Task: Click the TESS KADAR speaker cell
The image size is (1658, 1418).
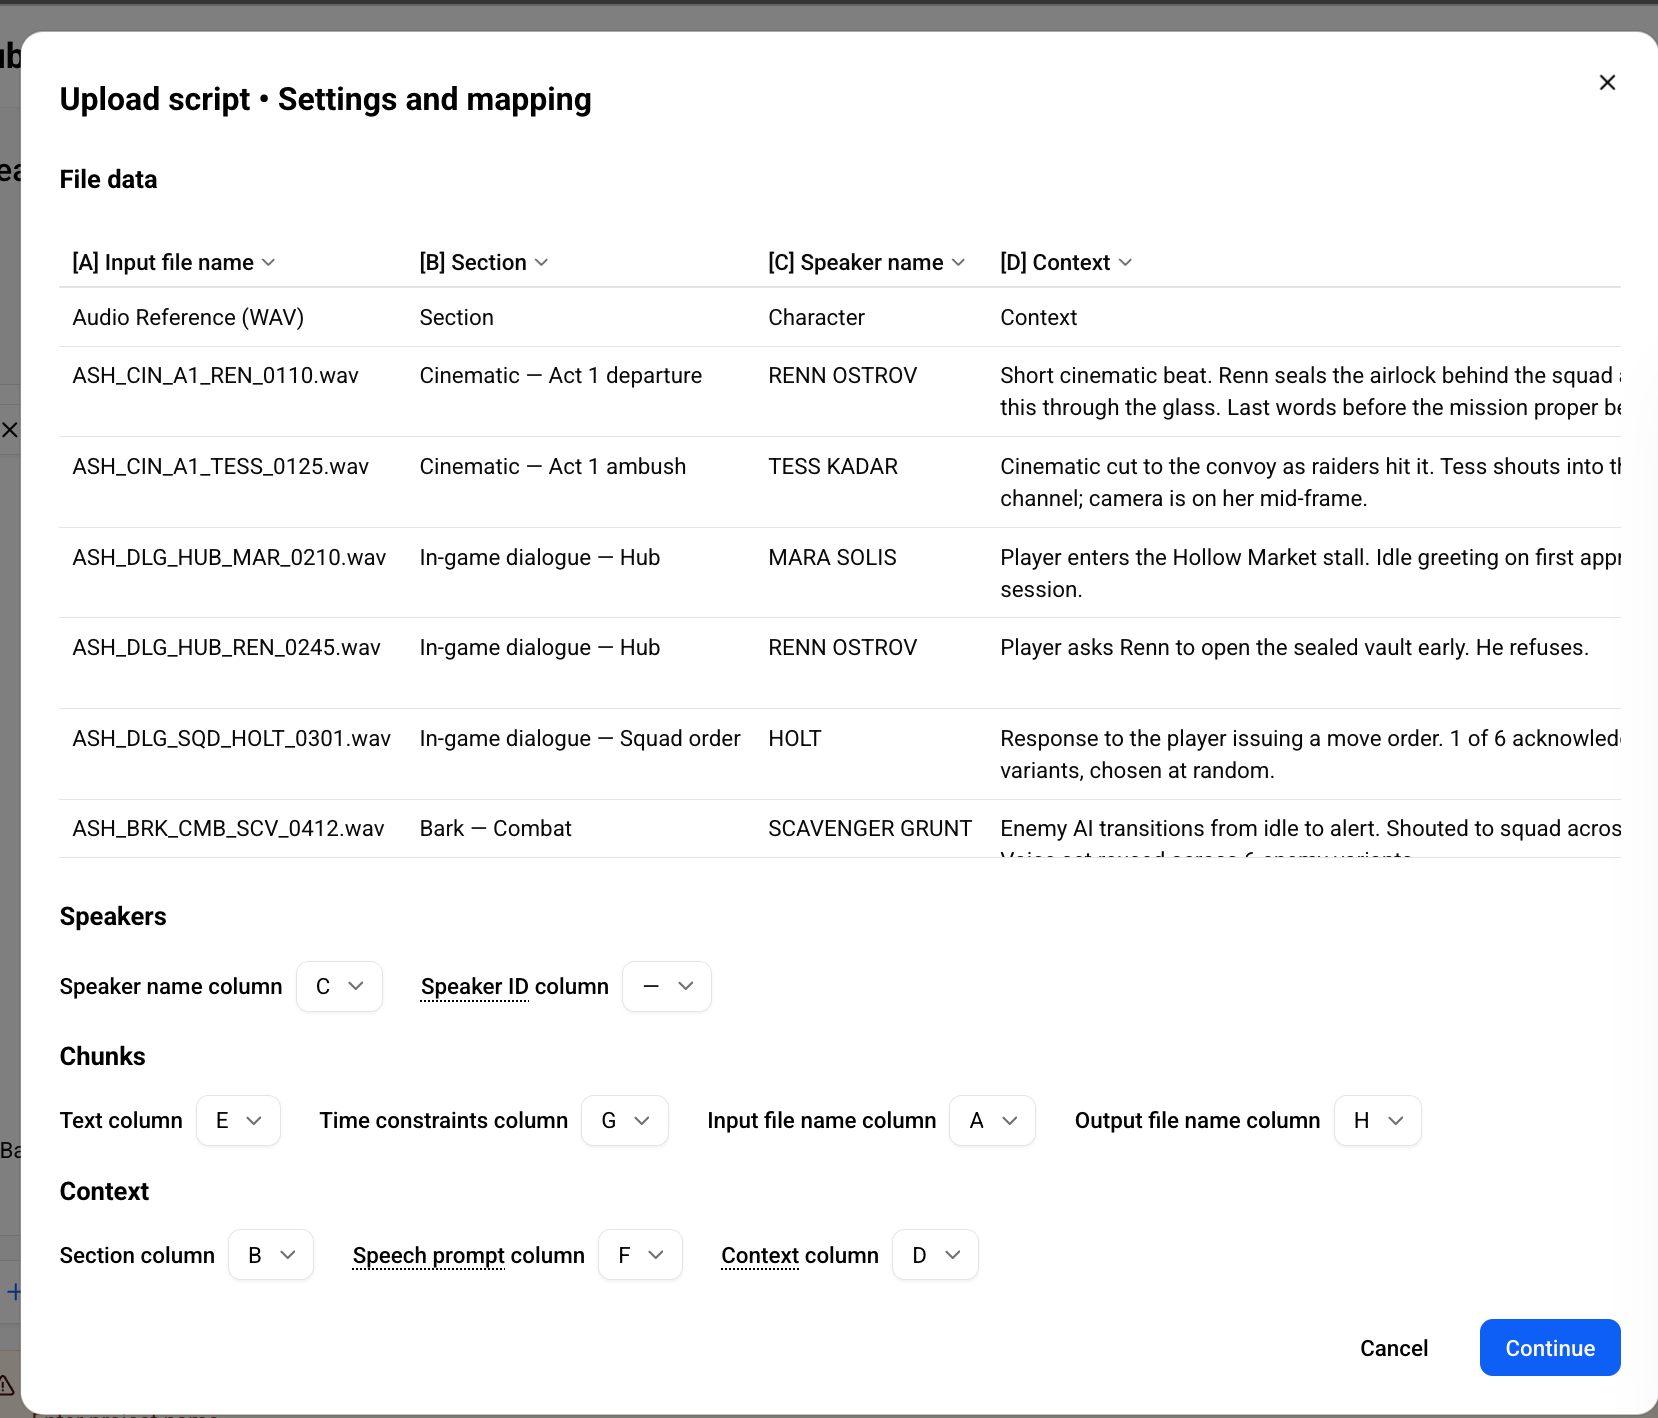Action: [x=833, y=466]
